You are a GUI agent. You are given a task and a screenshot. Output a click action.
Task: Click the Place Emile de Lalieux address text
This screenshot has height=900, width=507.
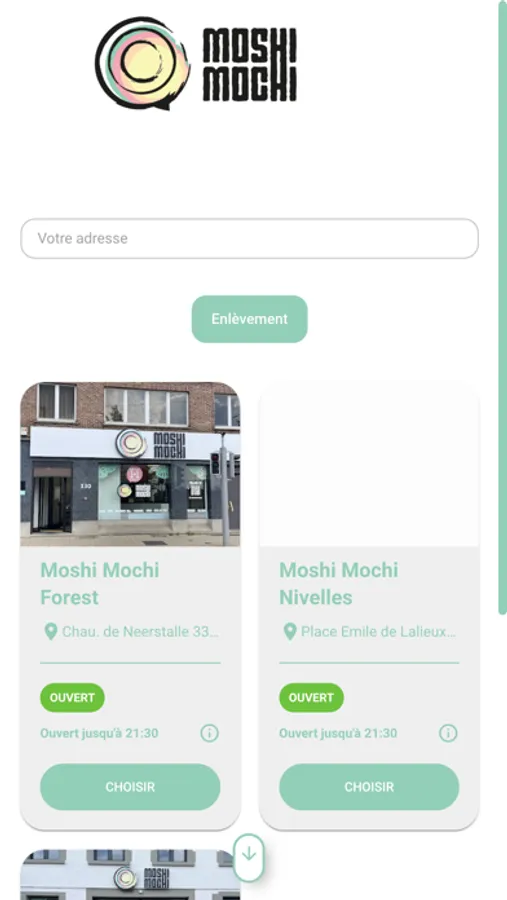point(379,632)
